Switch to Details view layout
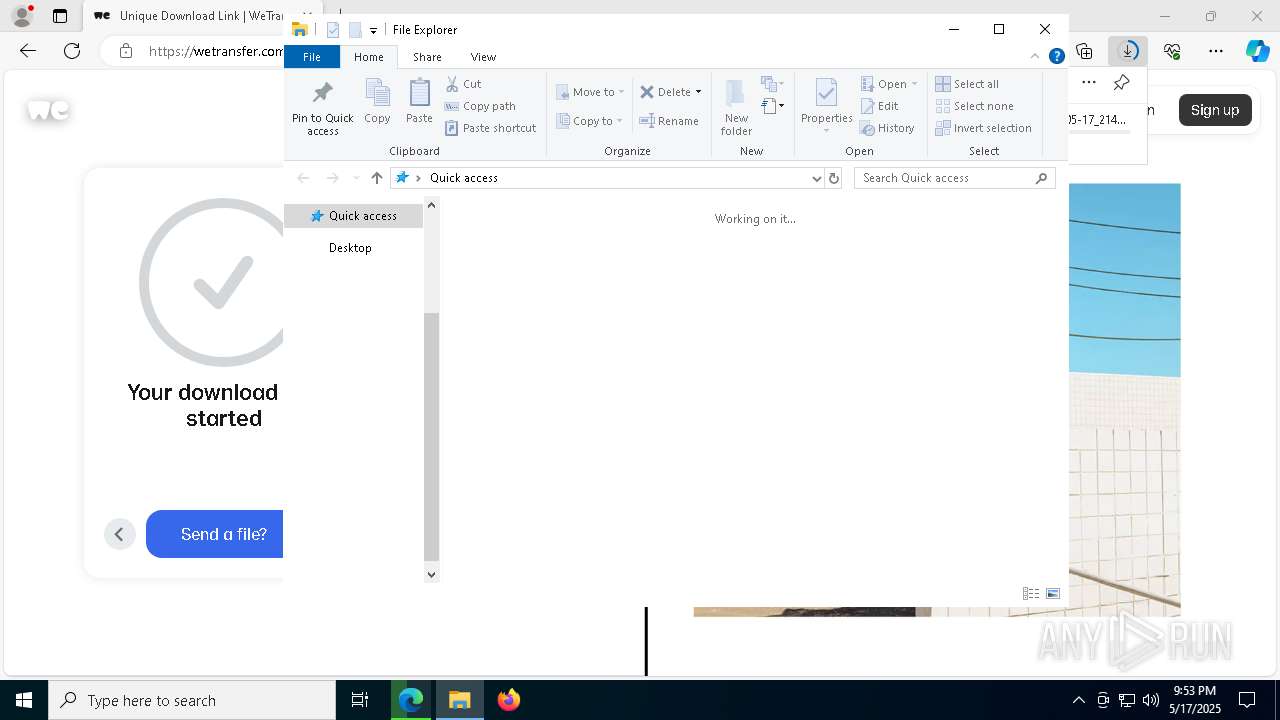This screenshot has width=1280, height=720. [x=1031, y=593]
